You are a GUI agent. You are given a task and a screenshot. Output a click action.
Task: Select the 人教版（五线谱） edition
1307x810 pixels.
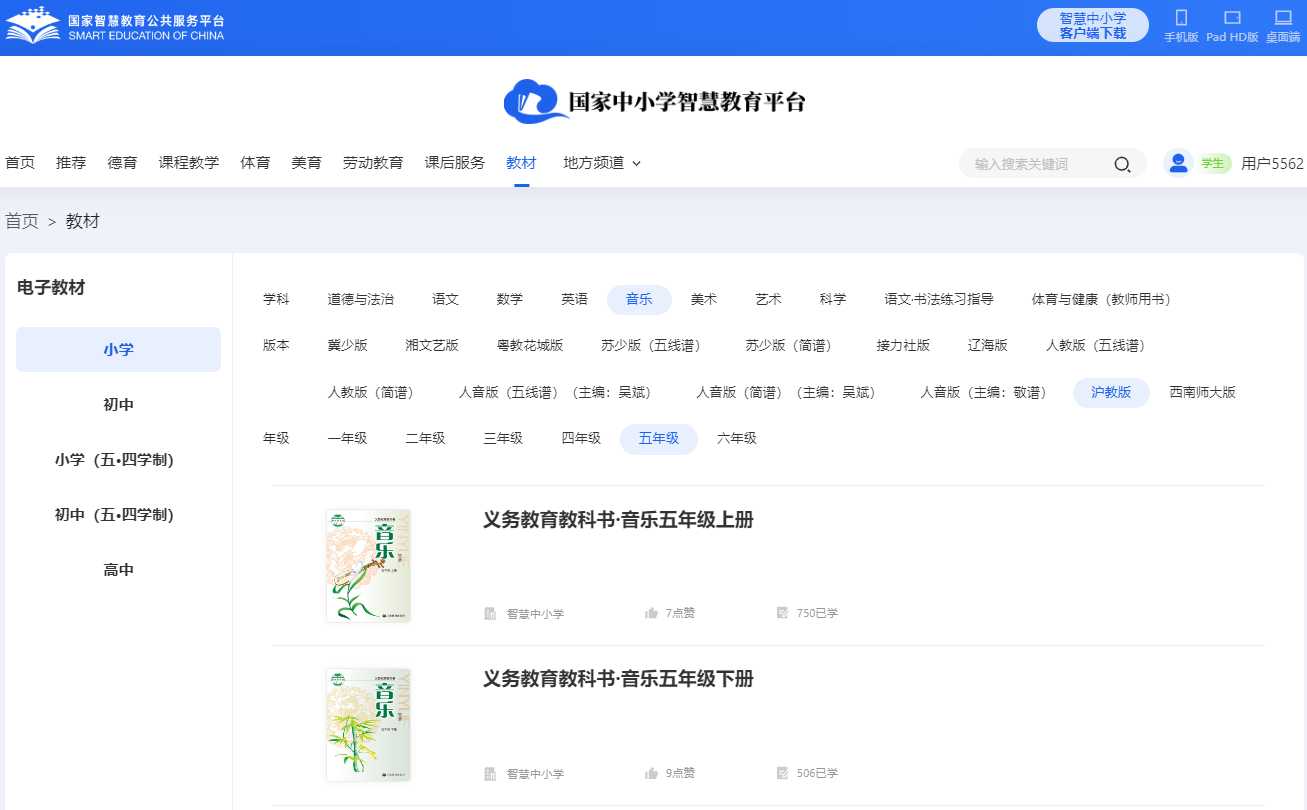(1099, 345)
